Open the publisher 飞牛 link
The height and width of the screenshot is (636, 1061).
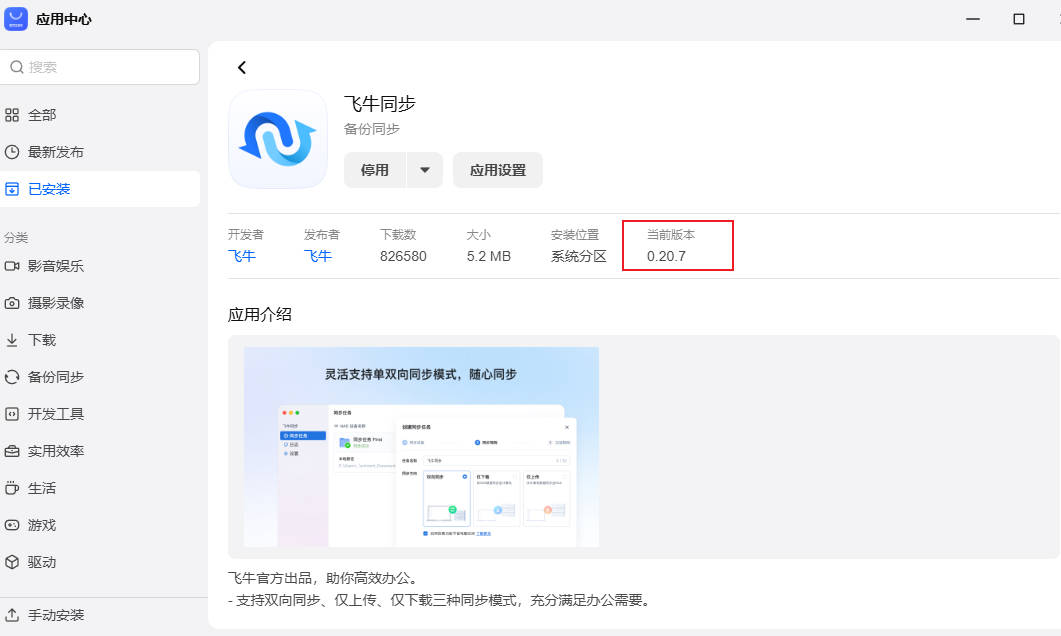coord(317,256)
